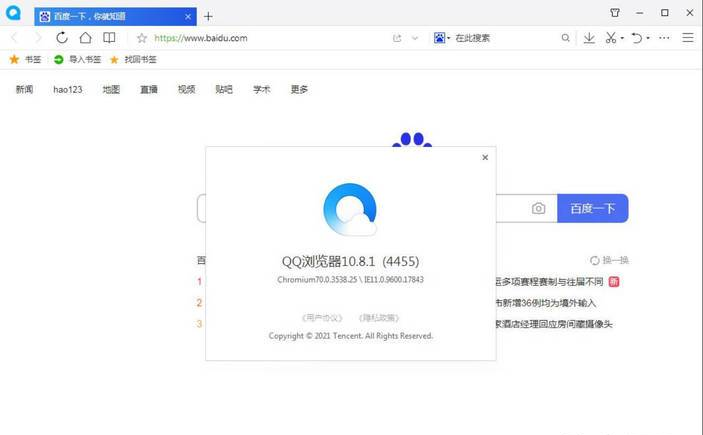Image resolution: width=703 pixels, height=435 pixels.
Task: Go to the home page icon
Action: [86, 38]
